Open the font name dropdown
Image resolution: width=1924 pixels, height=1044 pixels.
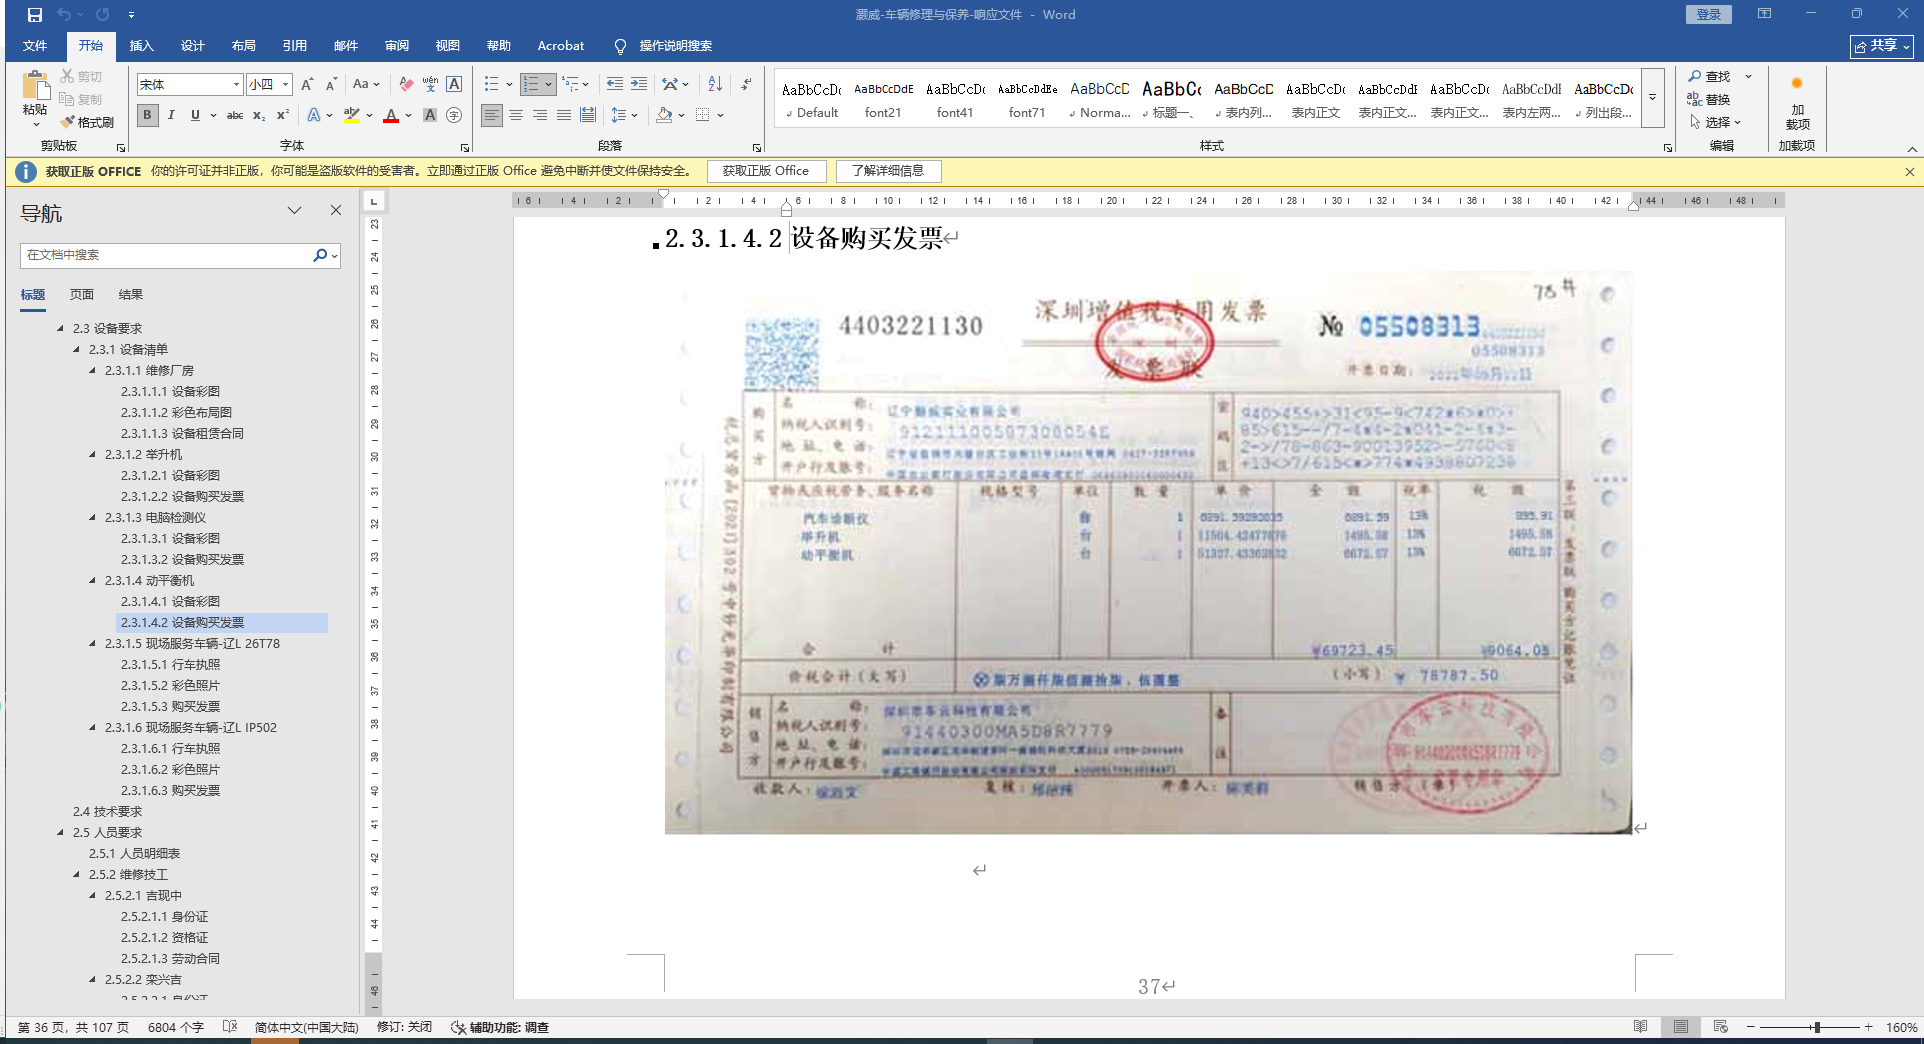(x=236, y=85)
